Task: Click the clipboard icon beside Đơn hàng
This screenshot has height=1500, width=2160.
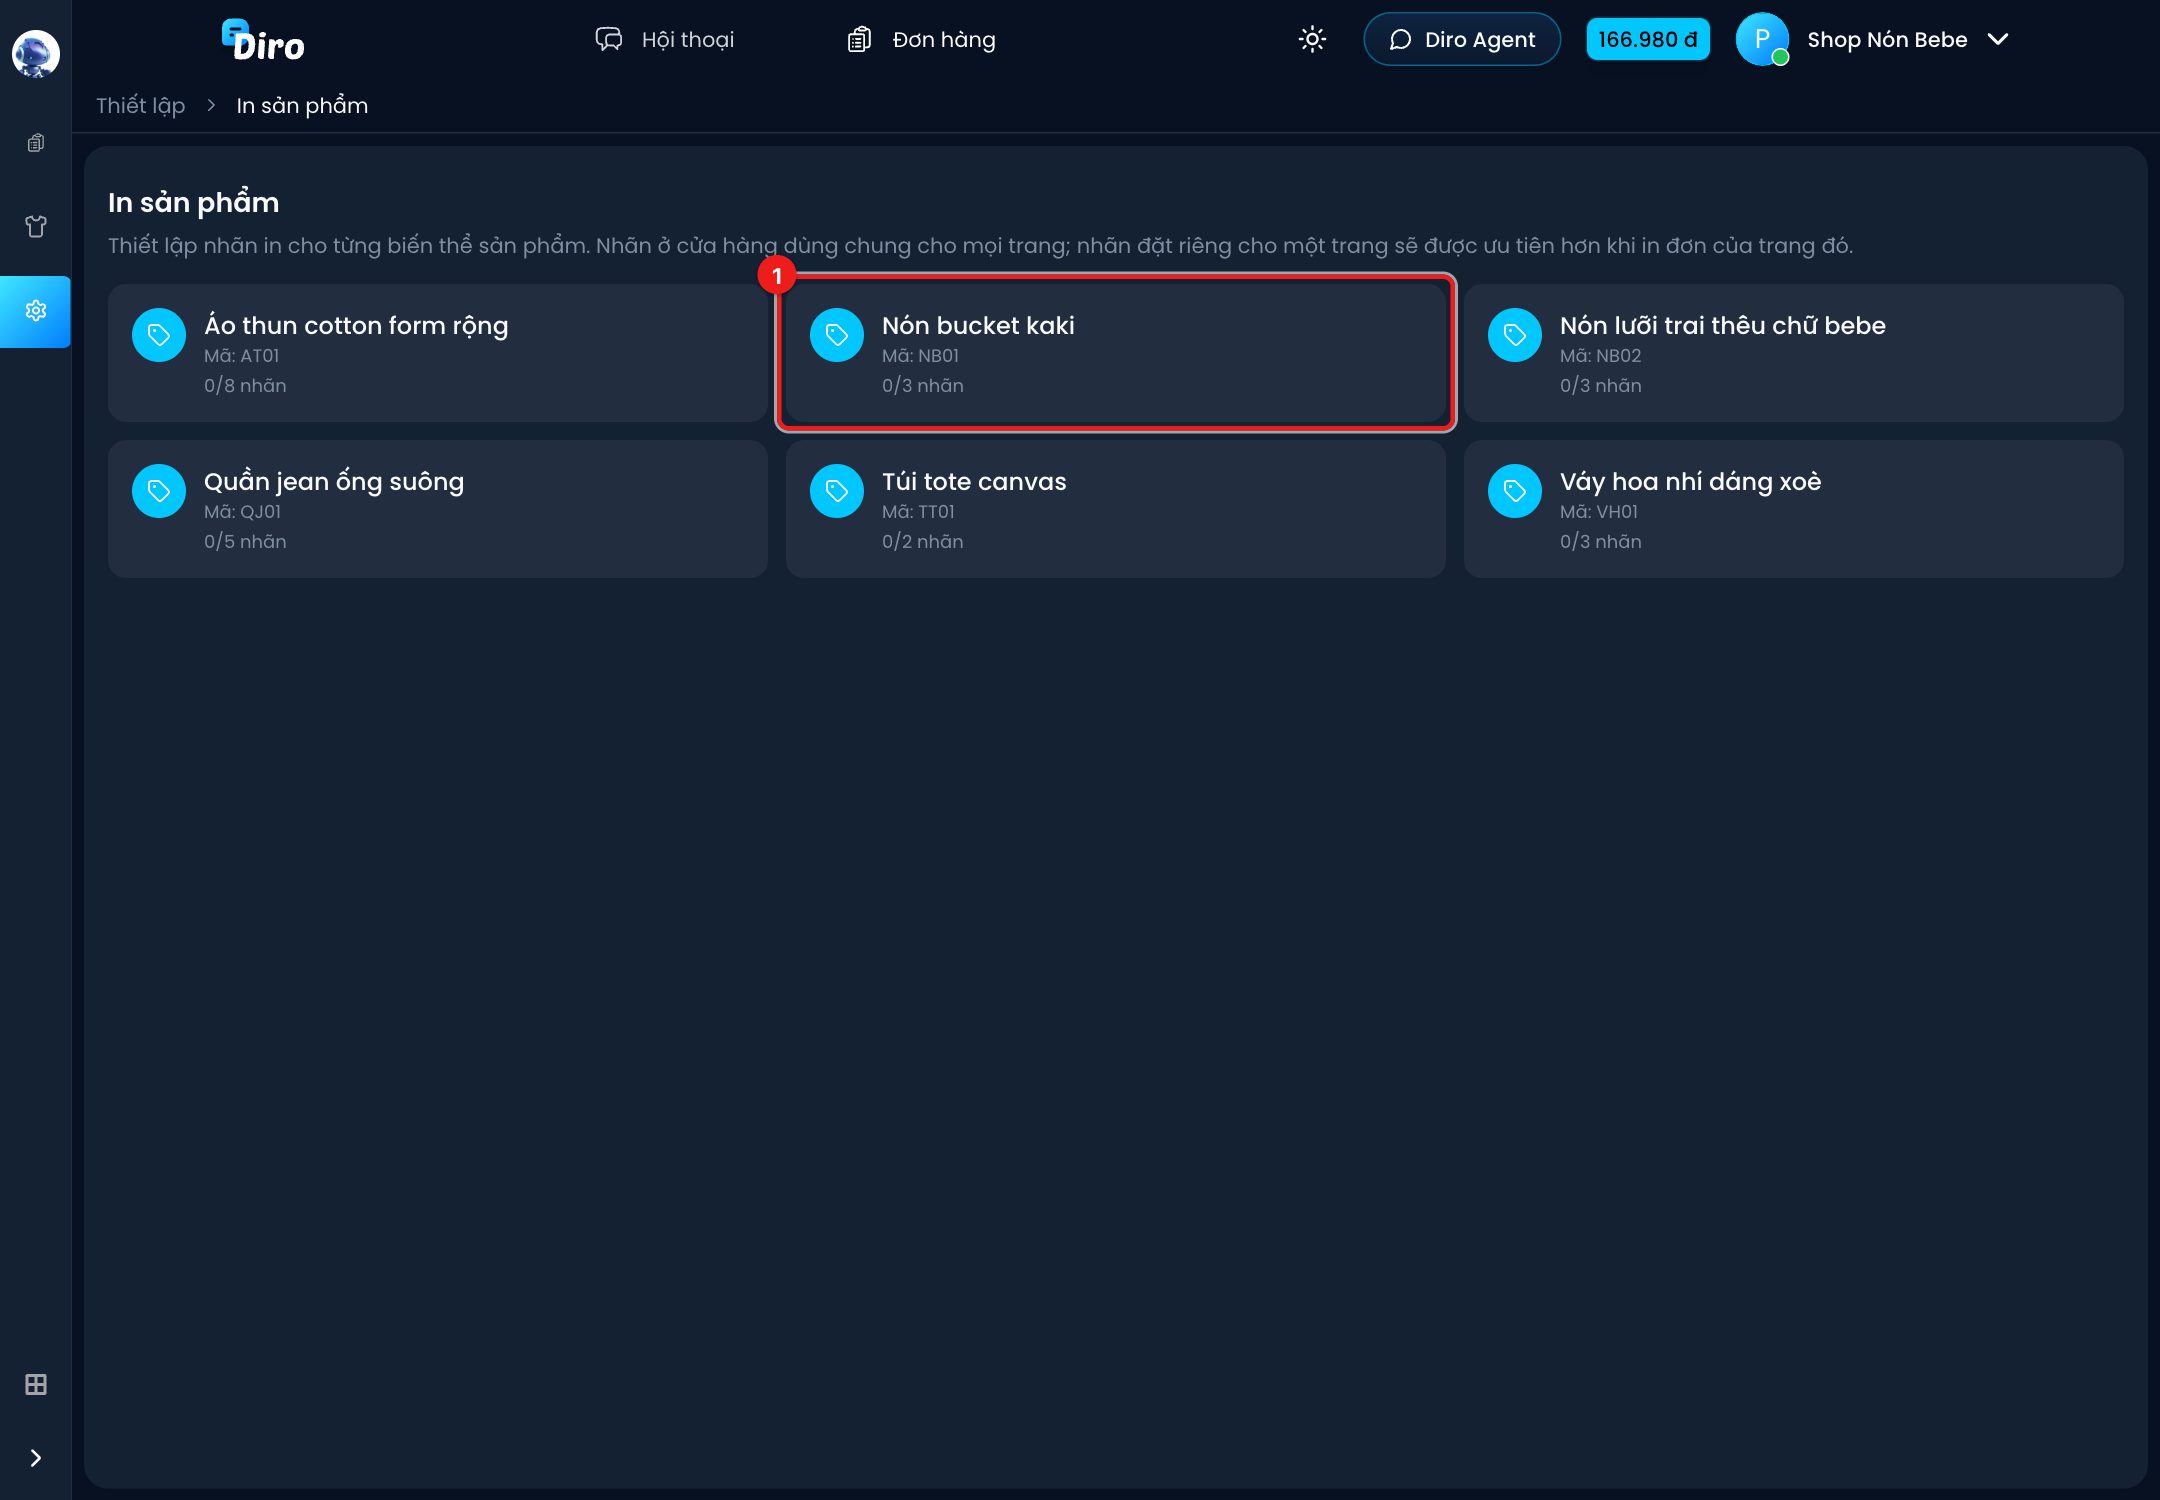Action: [x=860, y=39]
